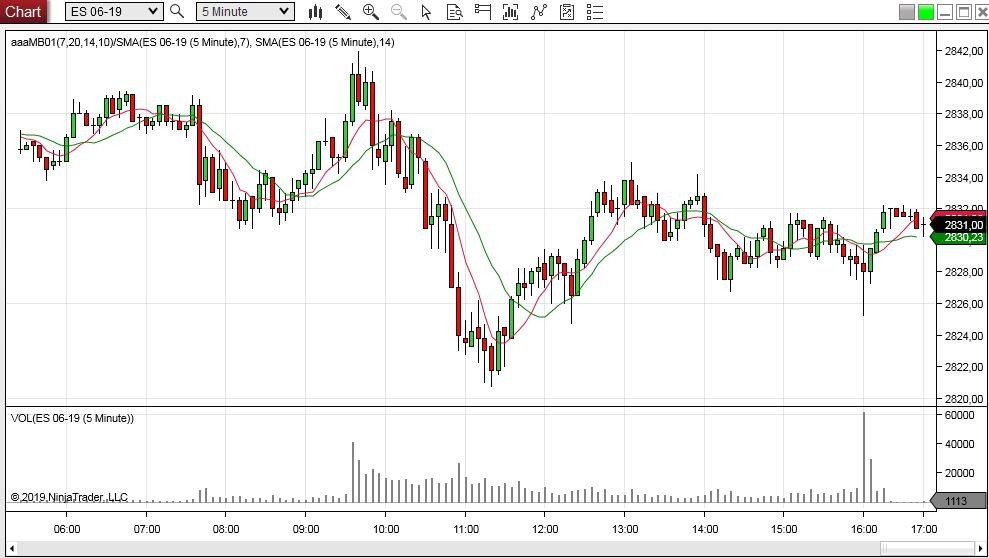Click the zoom out magnifier icon
The width and height of the screenshot is (989, 558).
coord(399,11)
